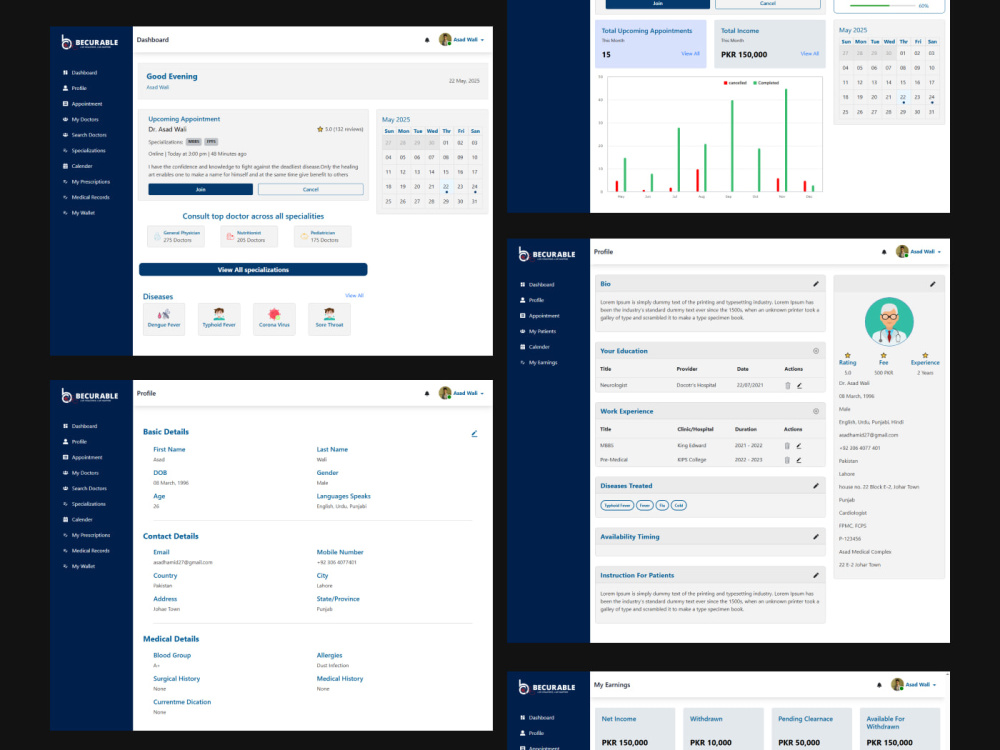This screenshot has width=1000, height=750.
Task: Select date 22 in Dashboard screen May 2025 calendar
Action: click(446, 187)
